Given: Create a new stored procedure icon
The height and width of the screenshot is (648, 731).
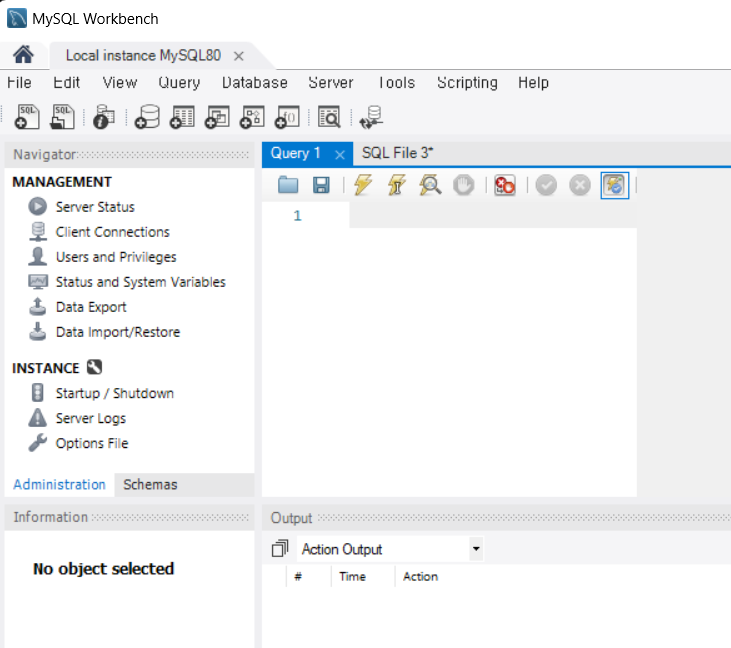Looking at the screenshot, I should pos(252,117).
